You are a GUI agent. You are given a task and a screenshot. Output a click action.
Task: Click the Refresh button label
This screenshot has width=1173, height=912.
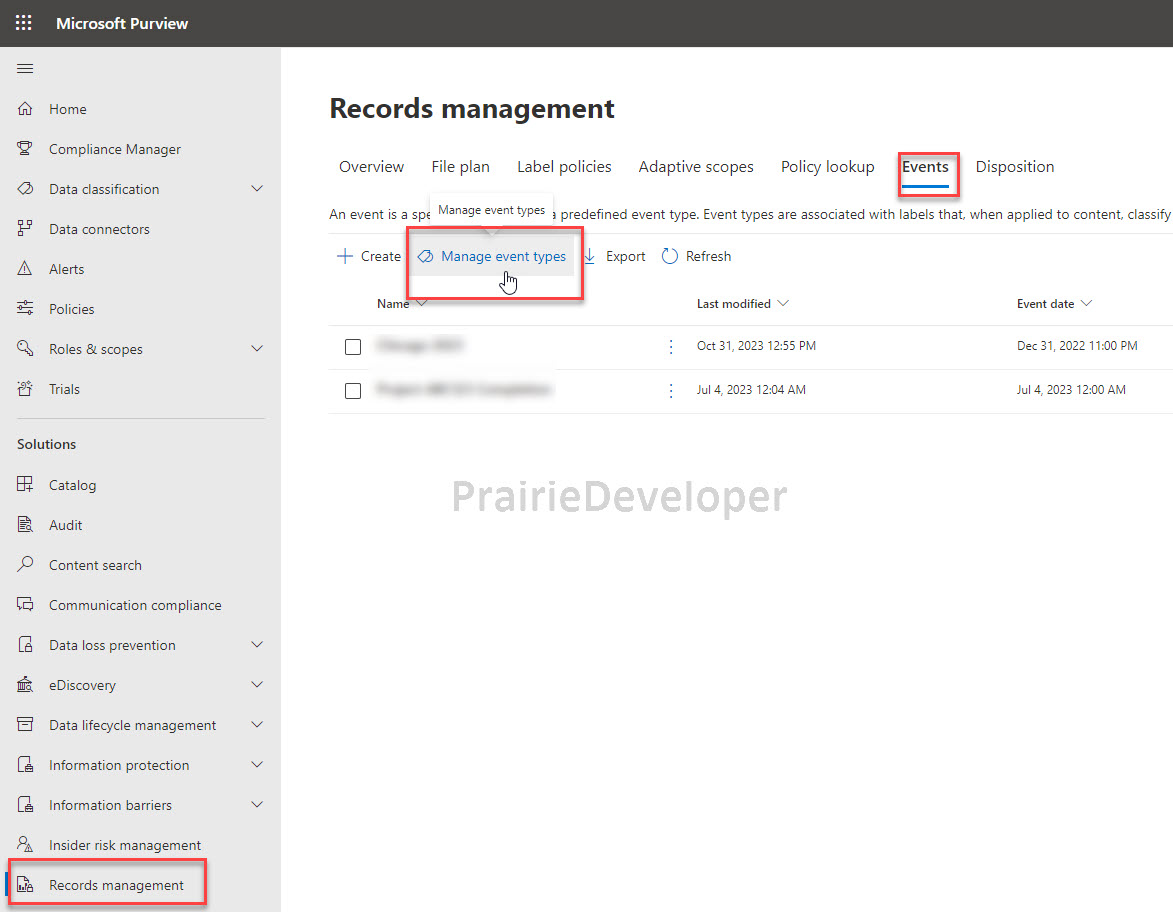click(708, 256)
